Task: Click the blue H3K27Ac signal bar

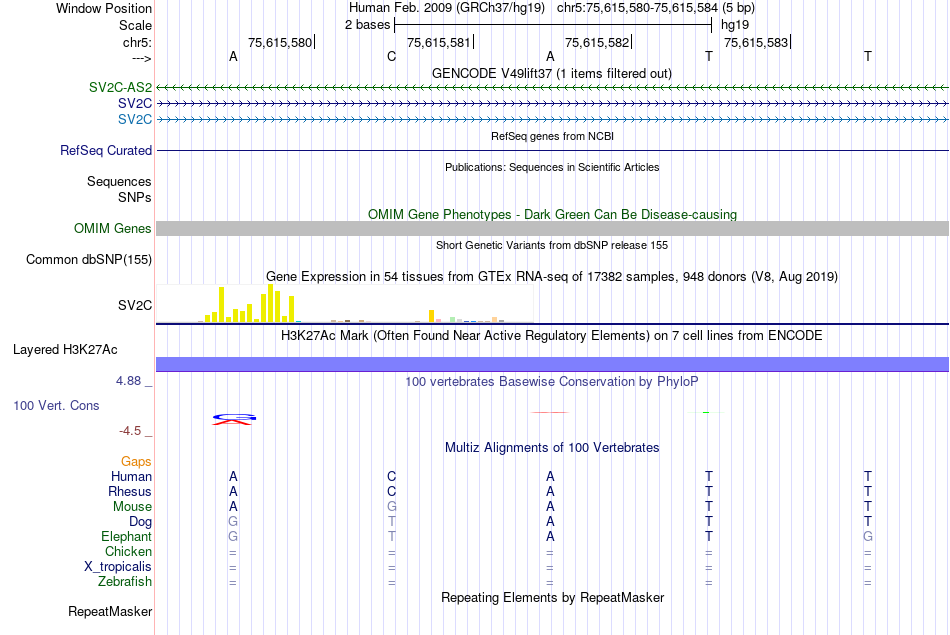Action: [553, 364]
